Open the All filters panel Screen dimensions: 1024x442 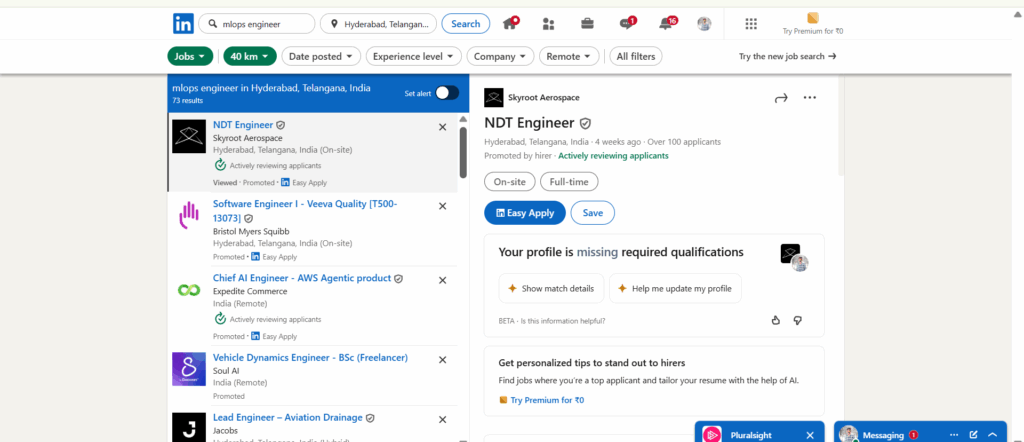[x=636, y=56]
